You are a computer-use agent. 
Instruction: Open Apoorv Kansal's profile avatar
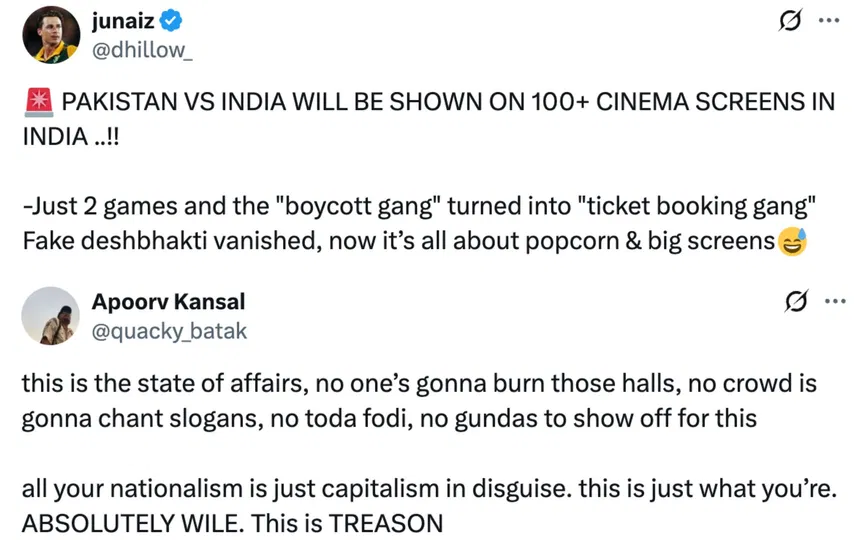click(50, 315)
